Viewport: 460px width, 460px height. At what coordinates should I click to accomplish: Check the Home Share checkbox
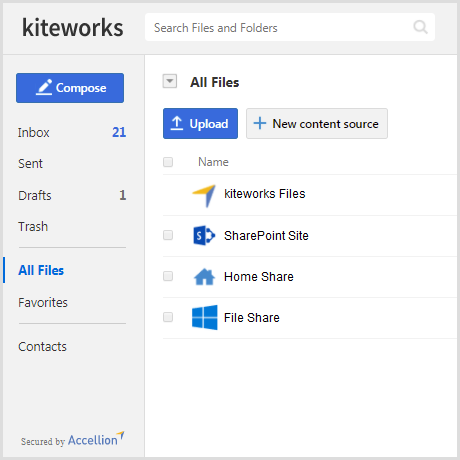168,276
